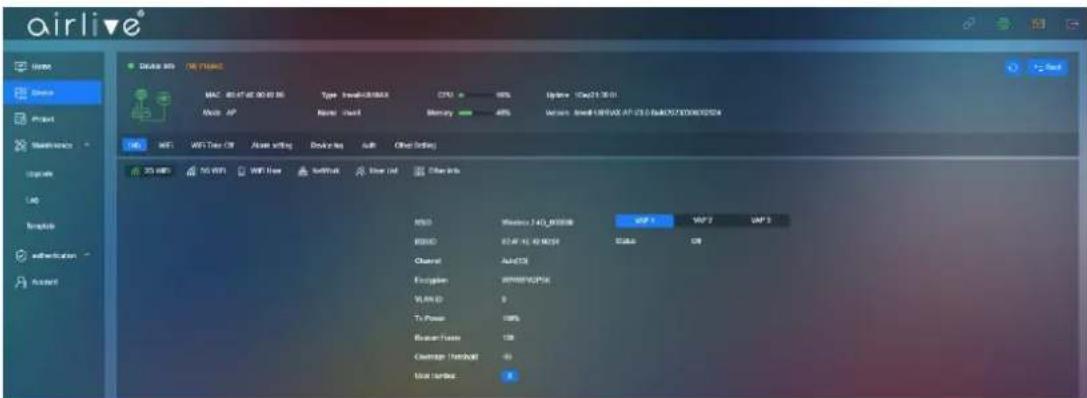Click the blue refresh button

(1013, 67)
